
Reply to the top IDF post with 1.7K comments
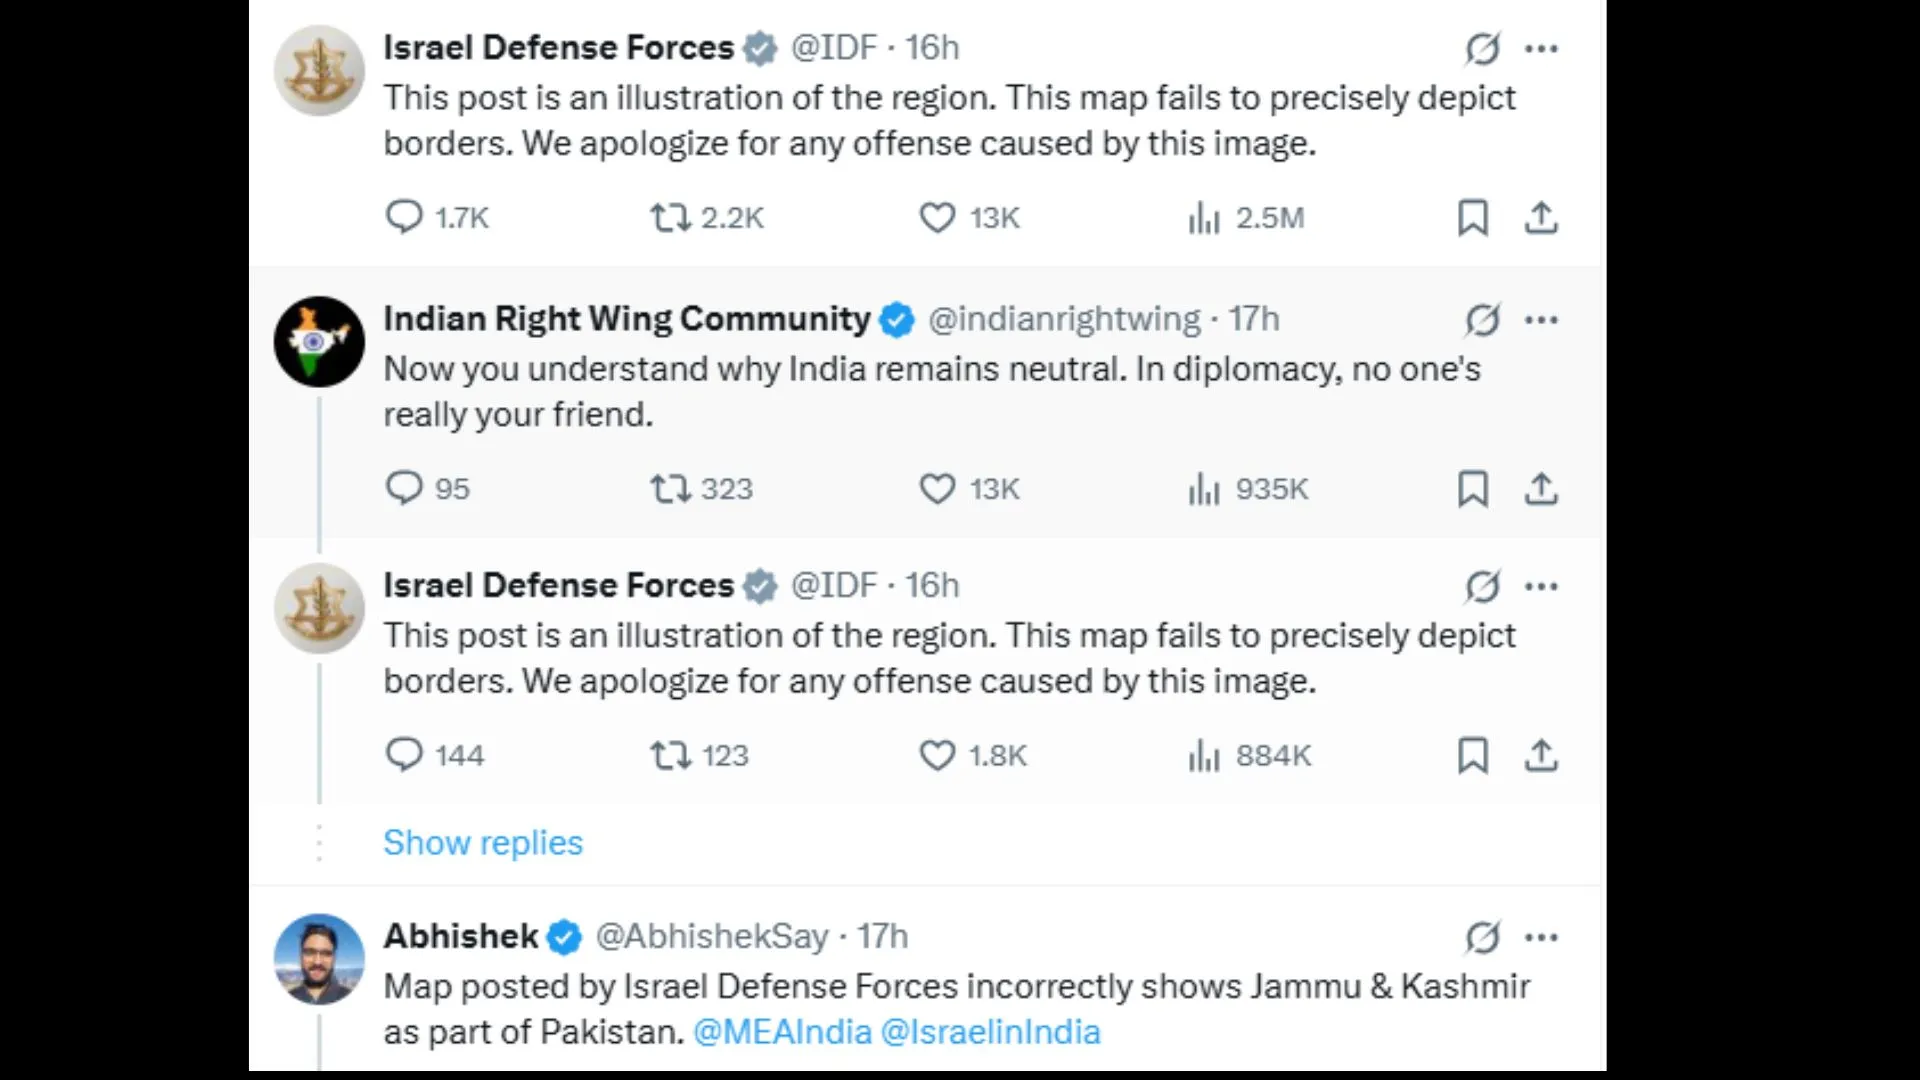[x=405, y=217]
